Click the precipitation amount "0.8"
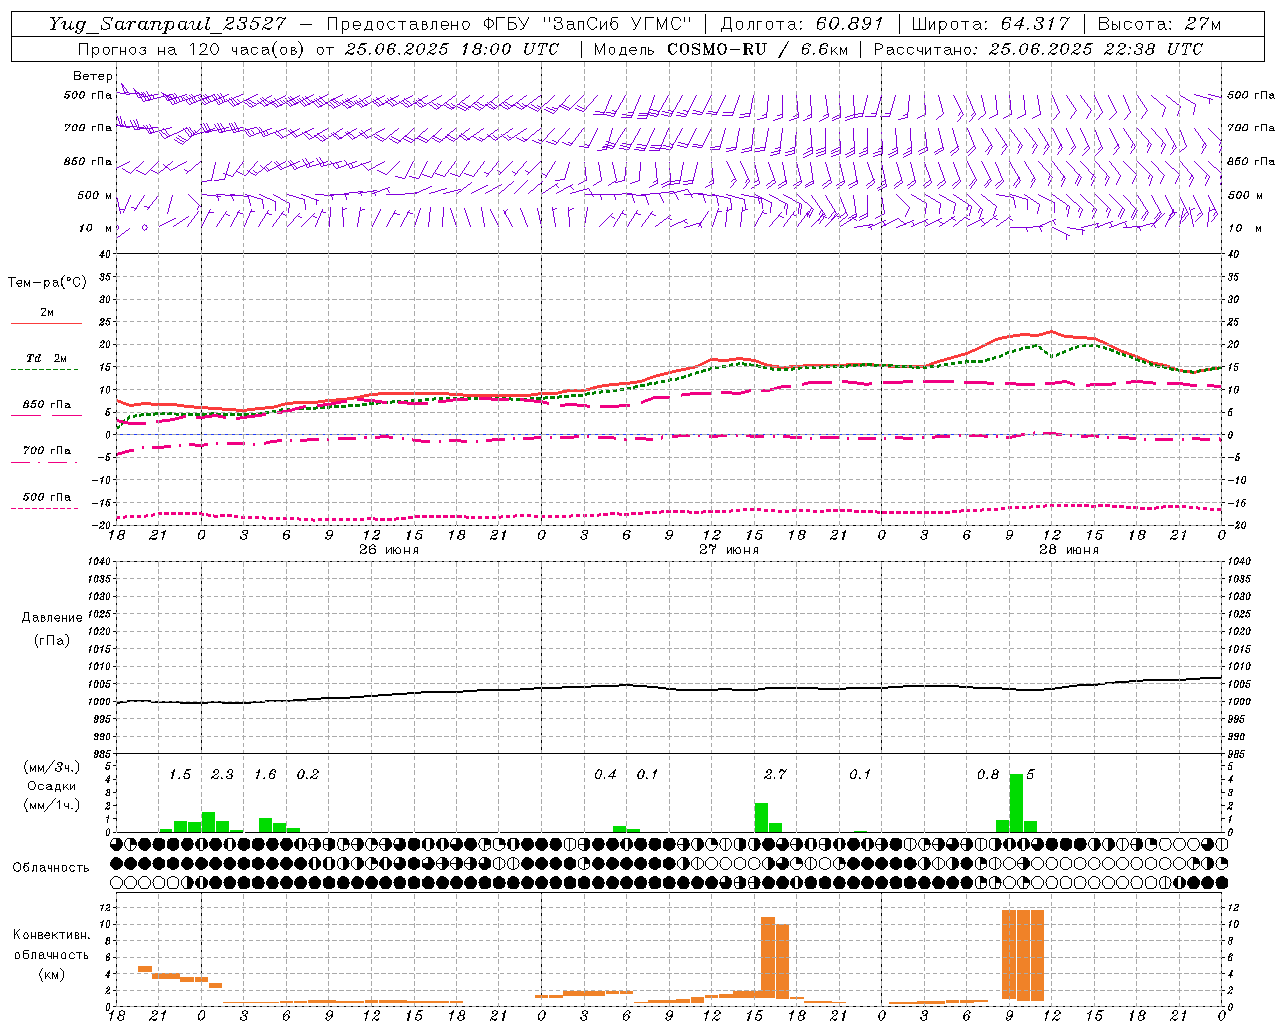This screenshot has width=1280, height=1024. coord(988,774)
